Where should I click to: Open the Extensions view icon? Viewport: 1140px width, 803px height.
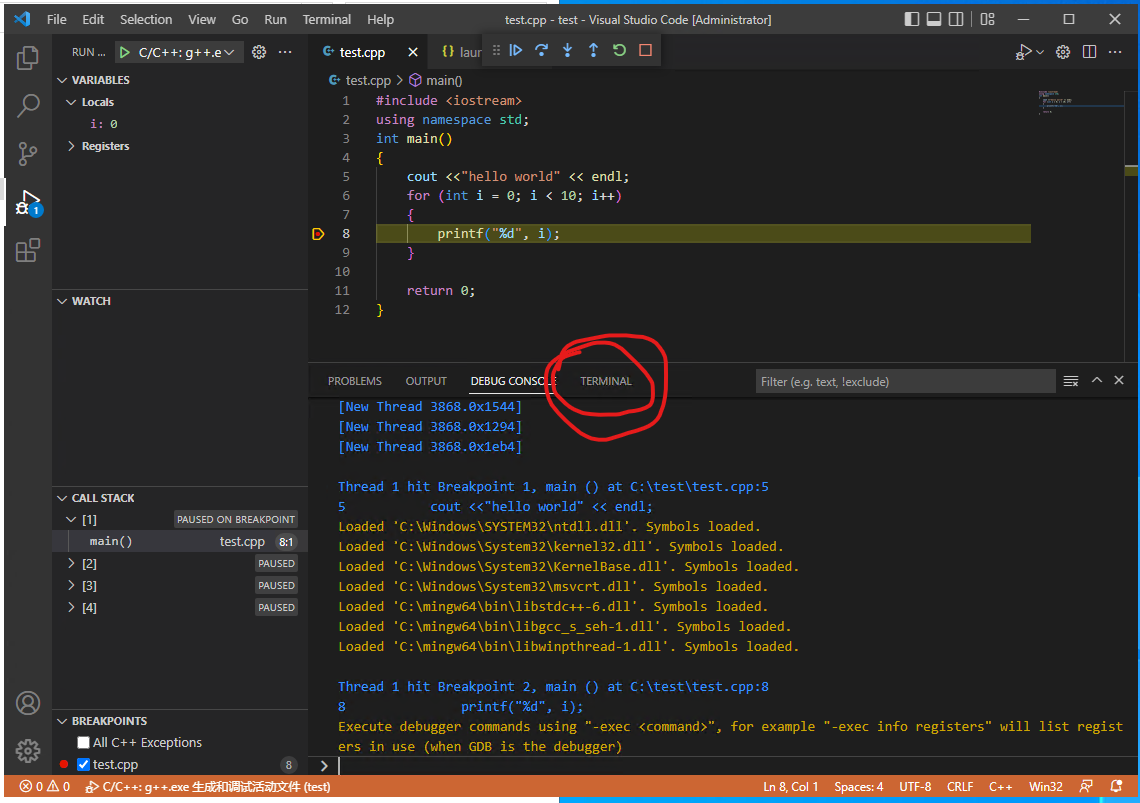28,250
